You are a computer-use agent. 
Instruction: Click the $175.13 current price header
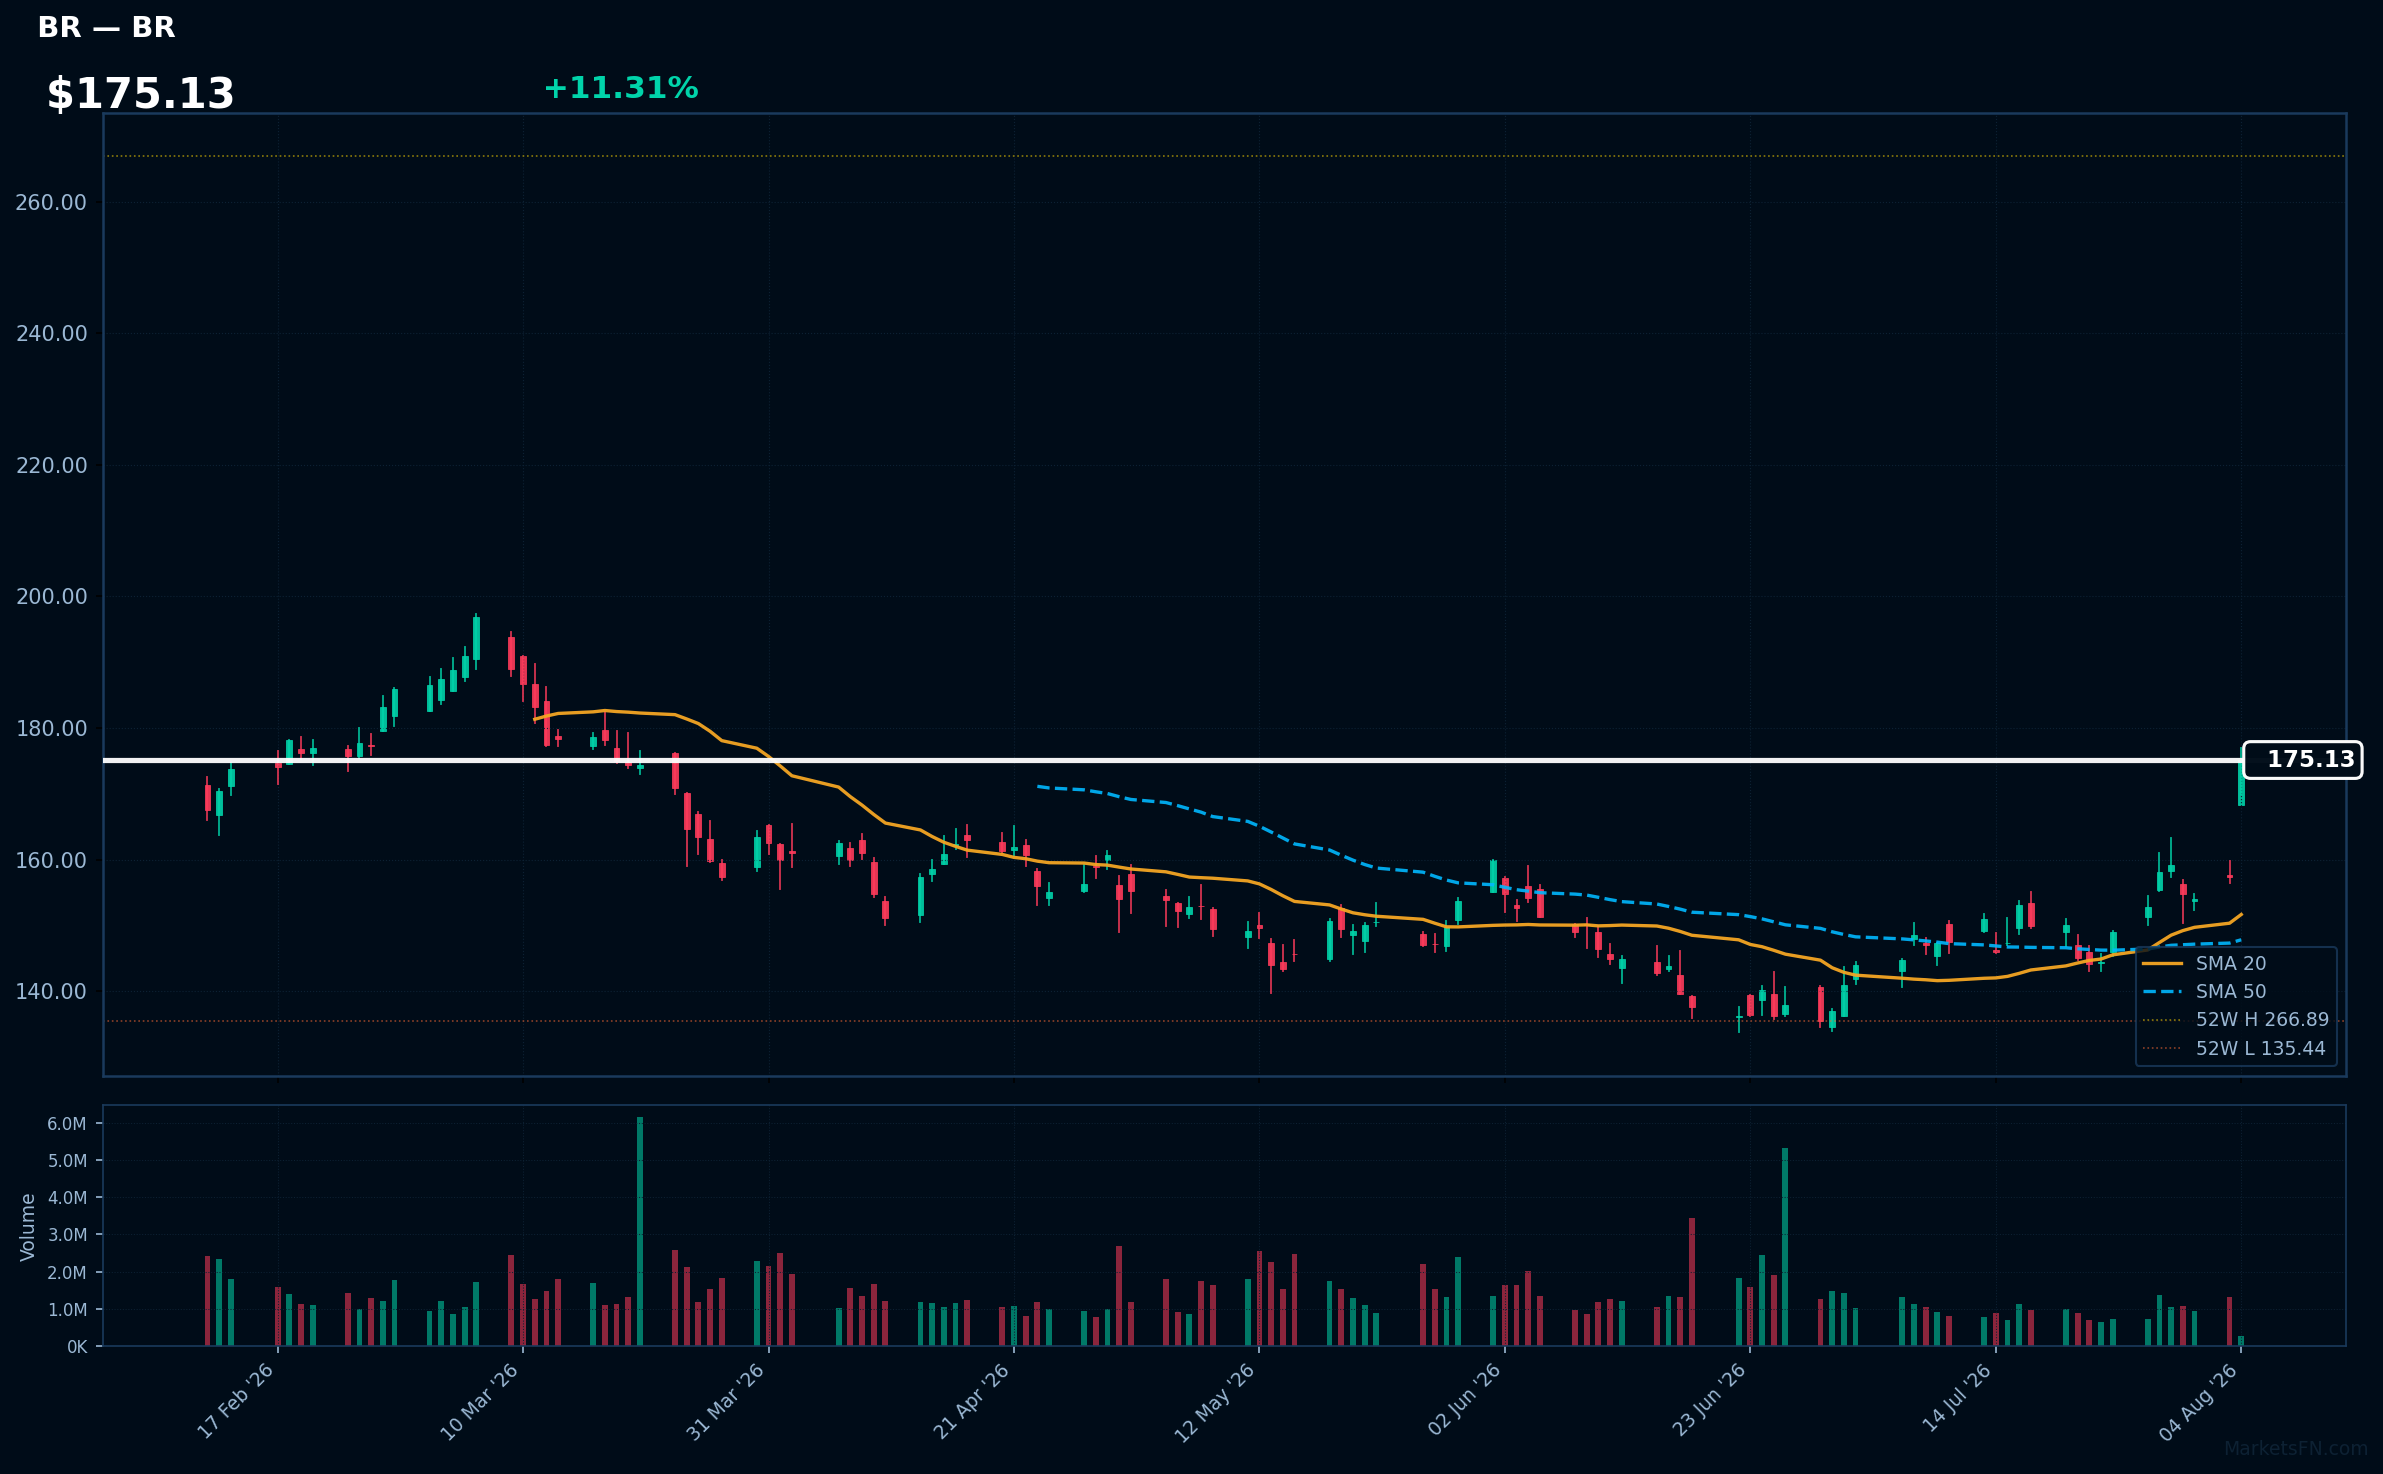pos(140,94)
